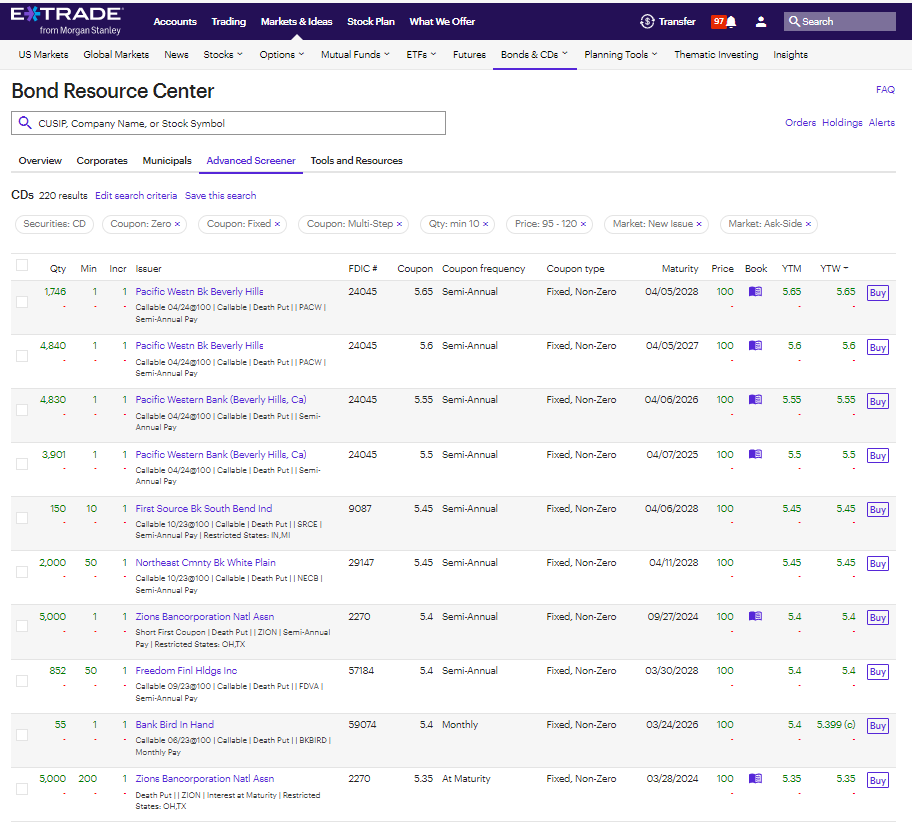The image size is (912, 825).
Task: Open the notifications bell with 97 alerts
Action: point(731,22)
